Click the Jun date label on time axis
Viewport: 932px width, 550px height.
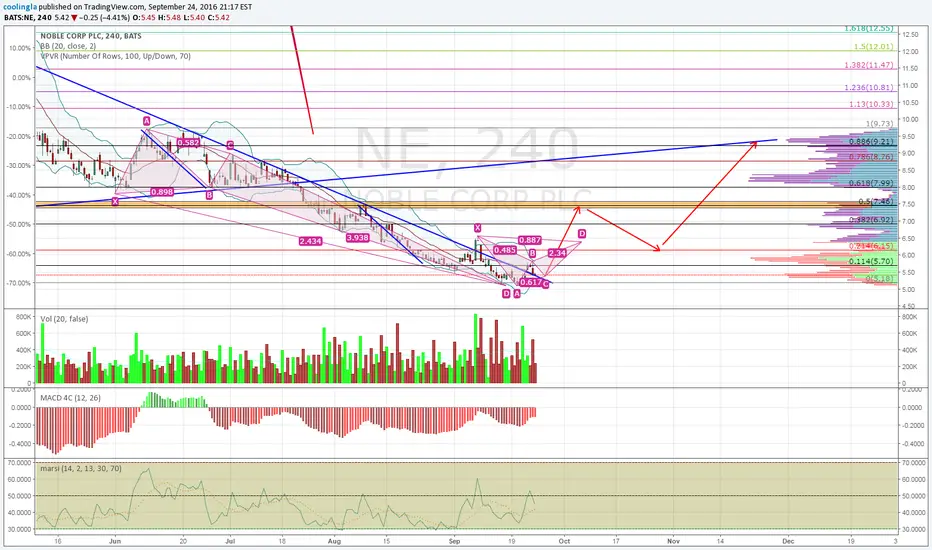click(115, 541)
